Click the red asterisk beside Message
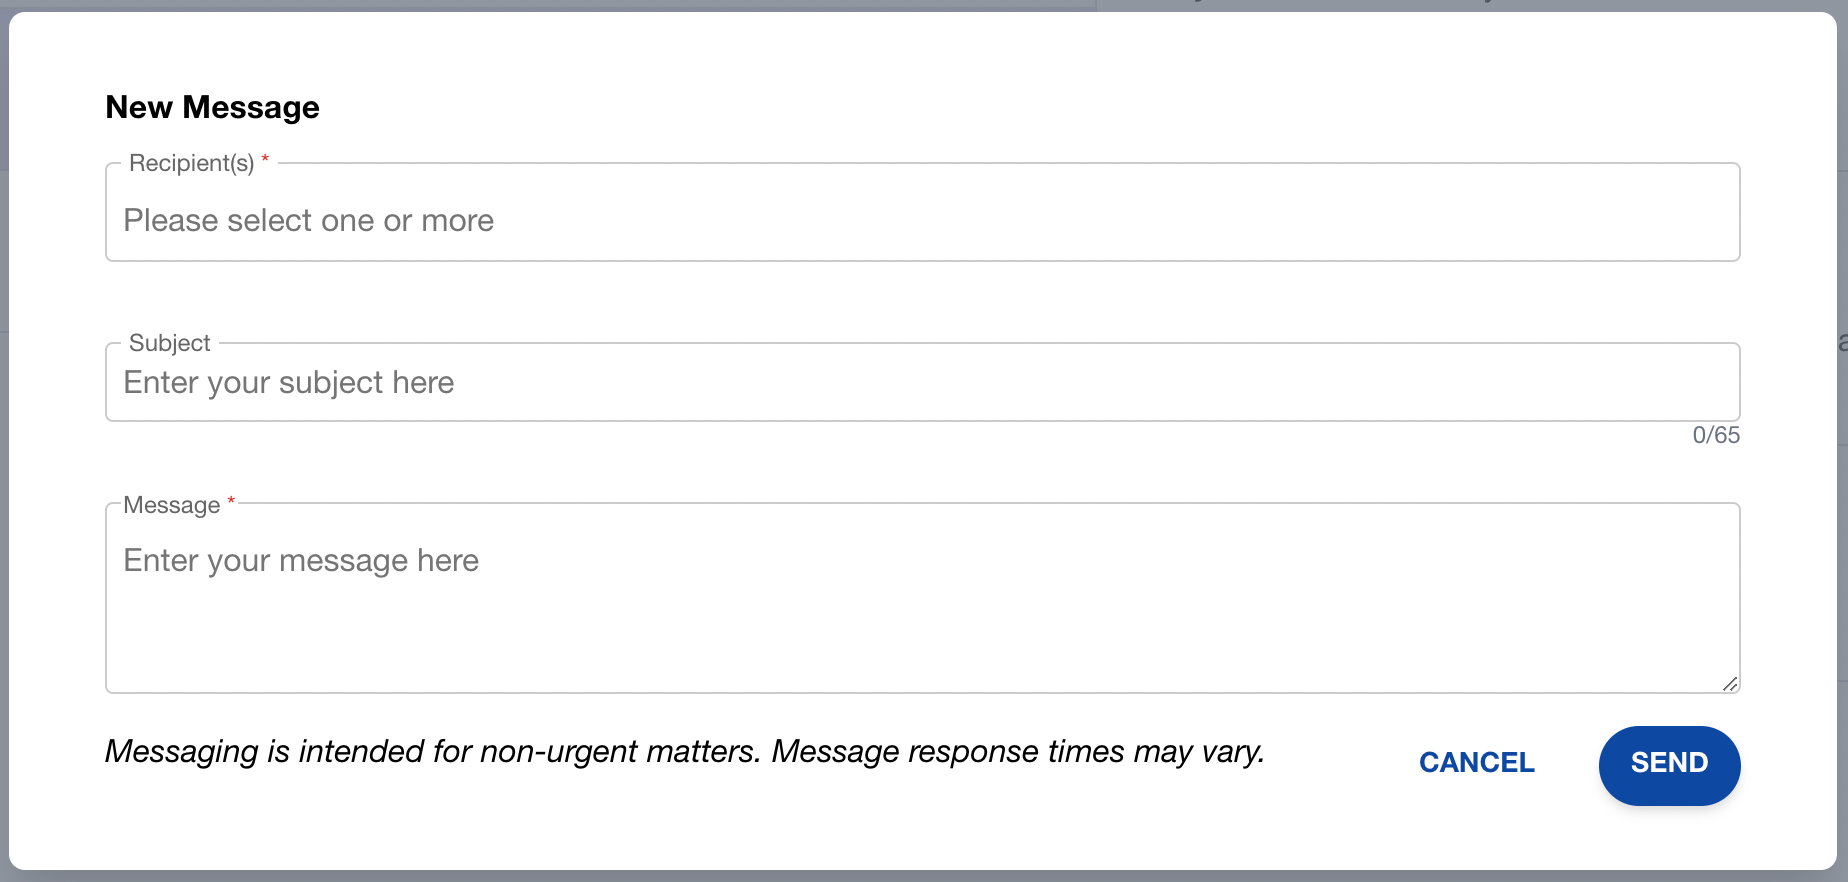 pyautogui.click(x=231, y=501)
